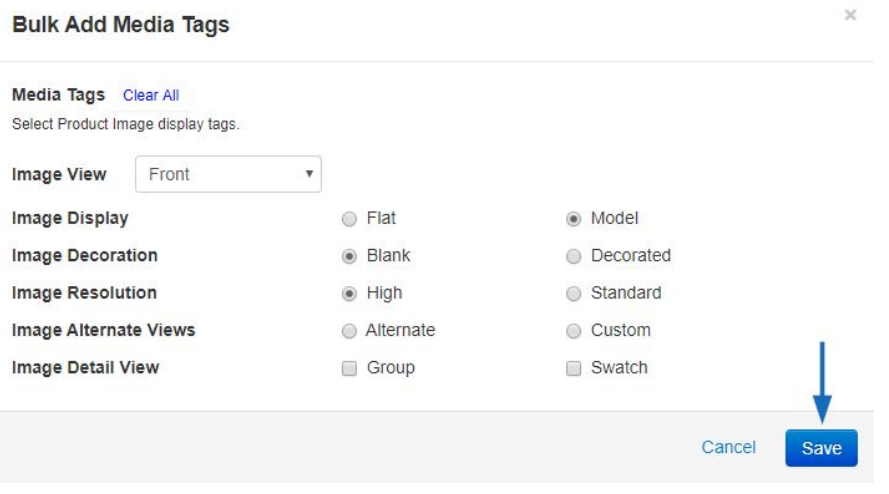The width and height of the screenshot is (889, 494).
Task: Choose Decorated for Image Decoration
Action: pyautogui.click(x=573, y=256)
